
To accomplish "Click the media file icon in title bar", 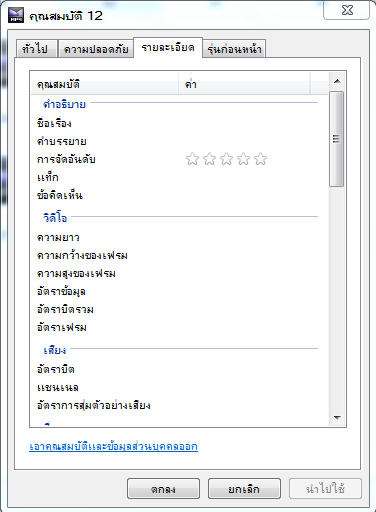I will [x=16, y=15].
